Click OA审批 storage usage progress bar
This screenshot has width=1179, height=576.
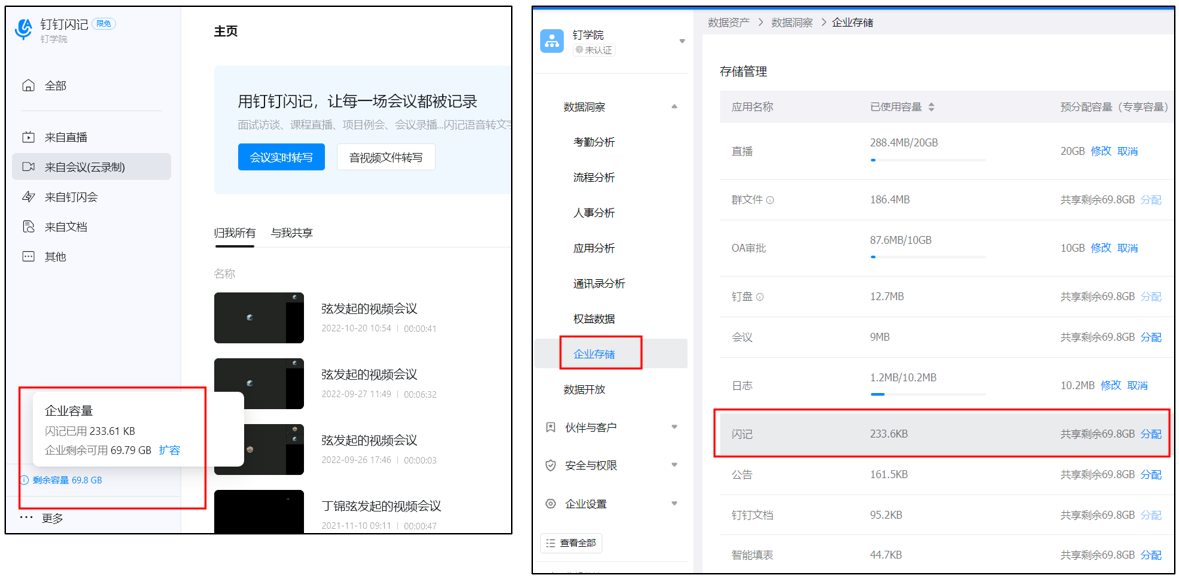click(x=928, y=256)
